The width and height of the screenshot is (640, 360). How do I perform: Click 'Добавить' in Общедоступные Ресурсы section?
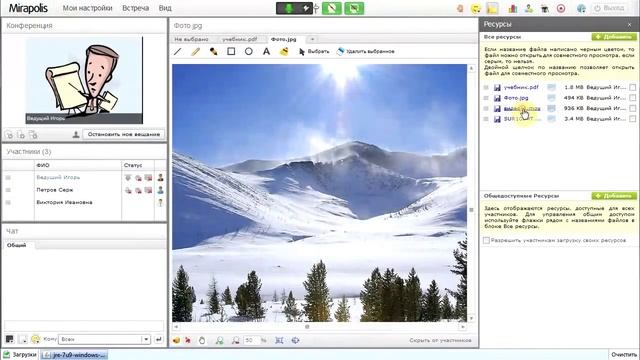click(614, 196)
